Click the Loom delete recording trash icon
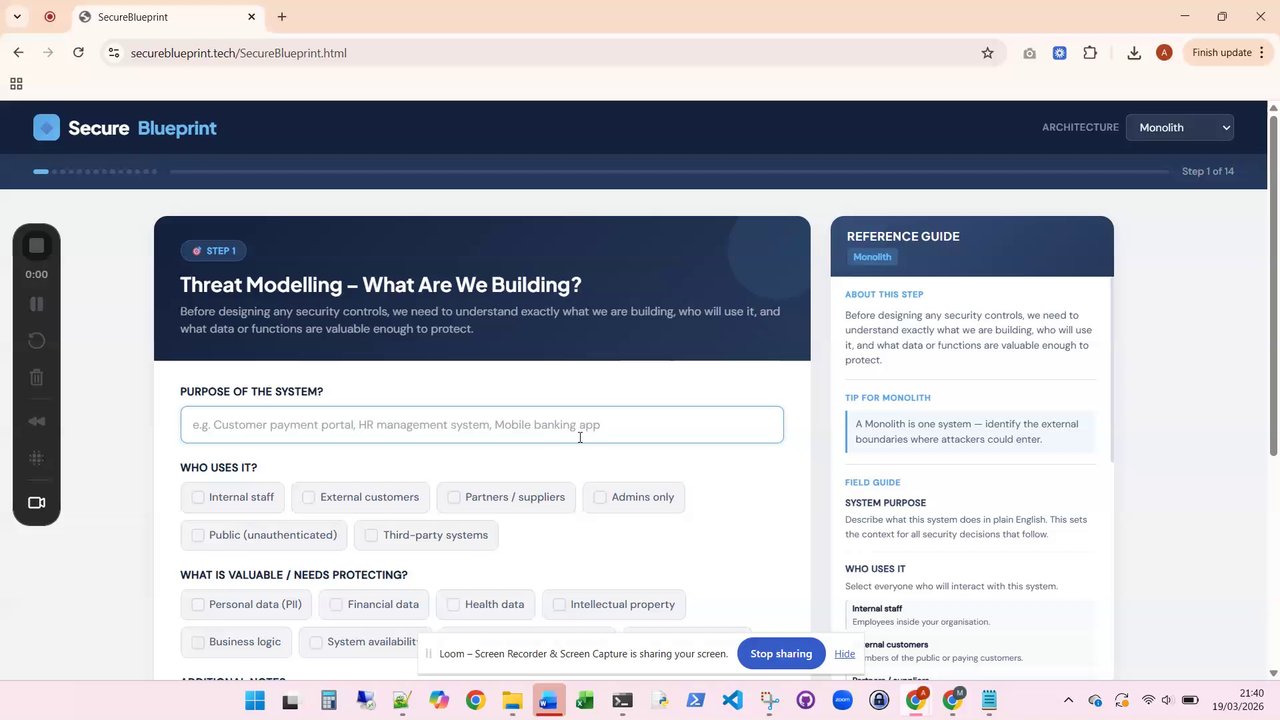This screenshot has height=720, width=1280. [37, 377]
